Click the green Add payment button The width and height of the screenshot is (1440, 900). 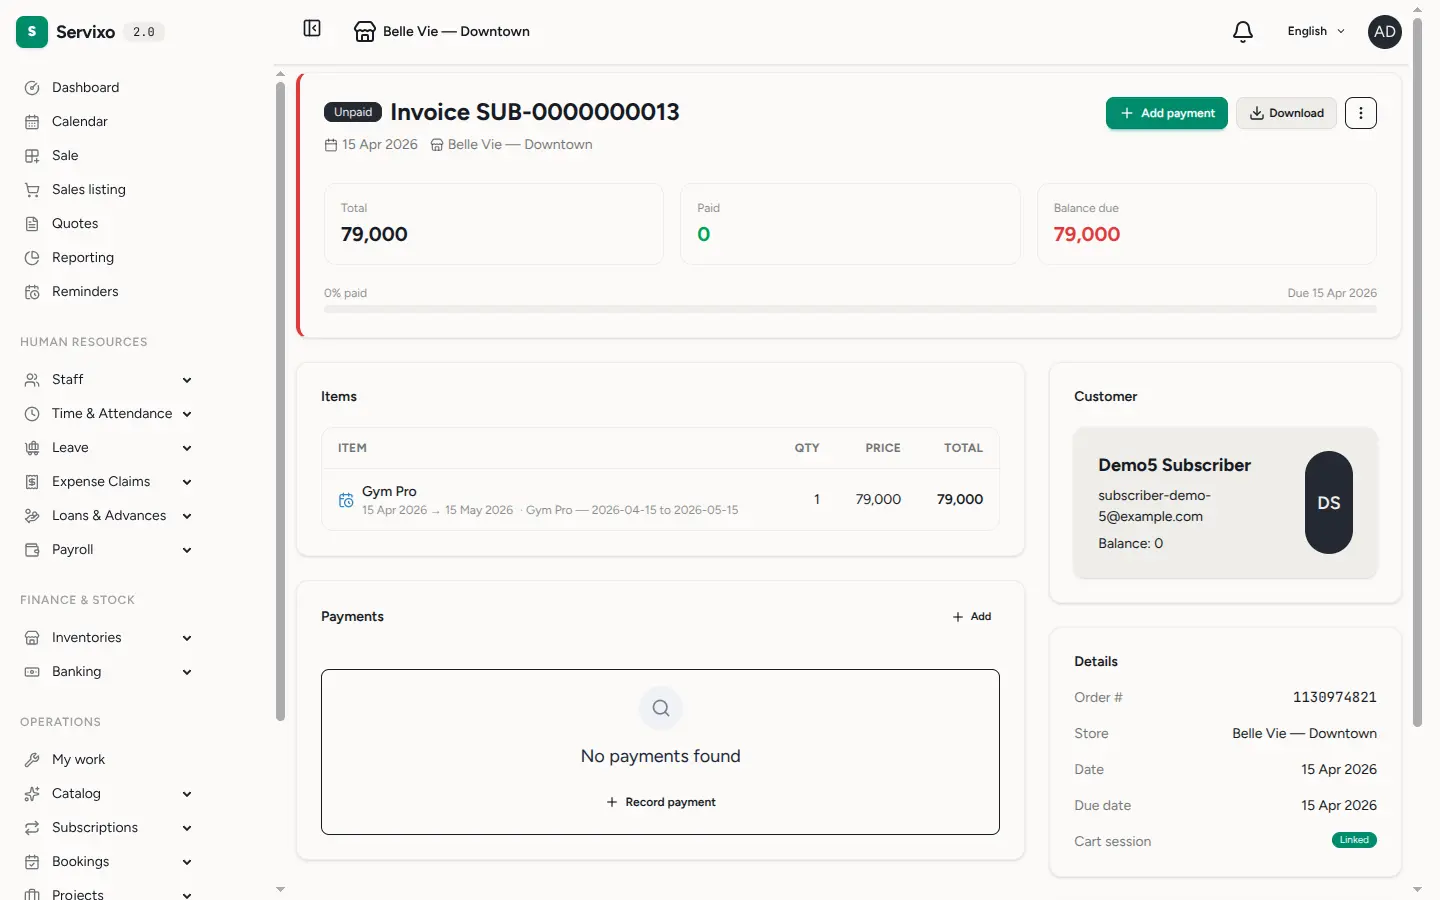pos(1167,113)
